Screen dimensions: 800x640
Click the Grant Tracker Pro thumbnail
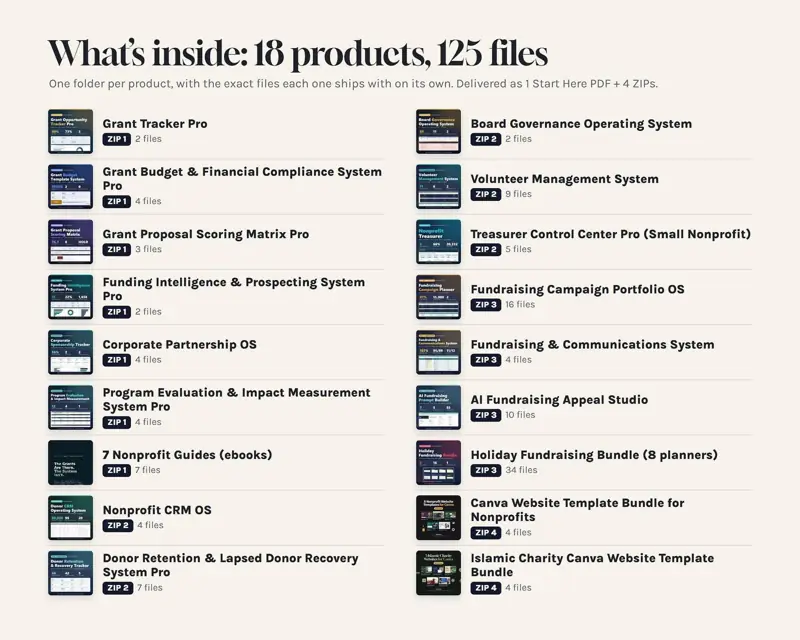coord(70,131)
